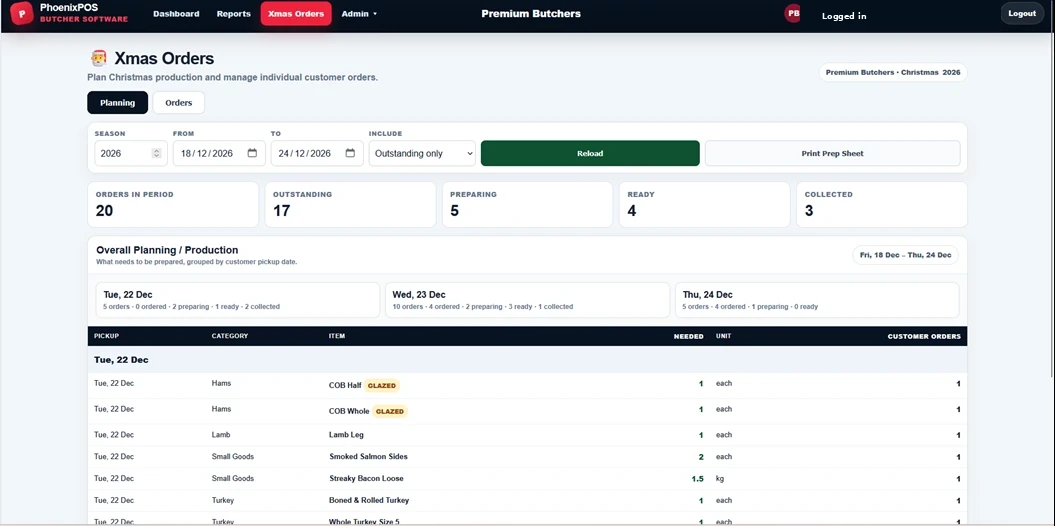Click the green Reload button
This screenshot has width=1055, height=526.
pyautogui.click(x=590, y=153)
